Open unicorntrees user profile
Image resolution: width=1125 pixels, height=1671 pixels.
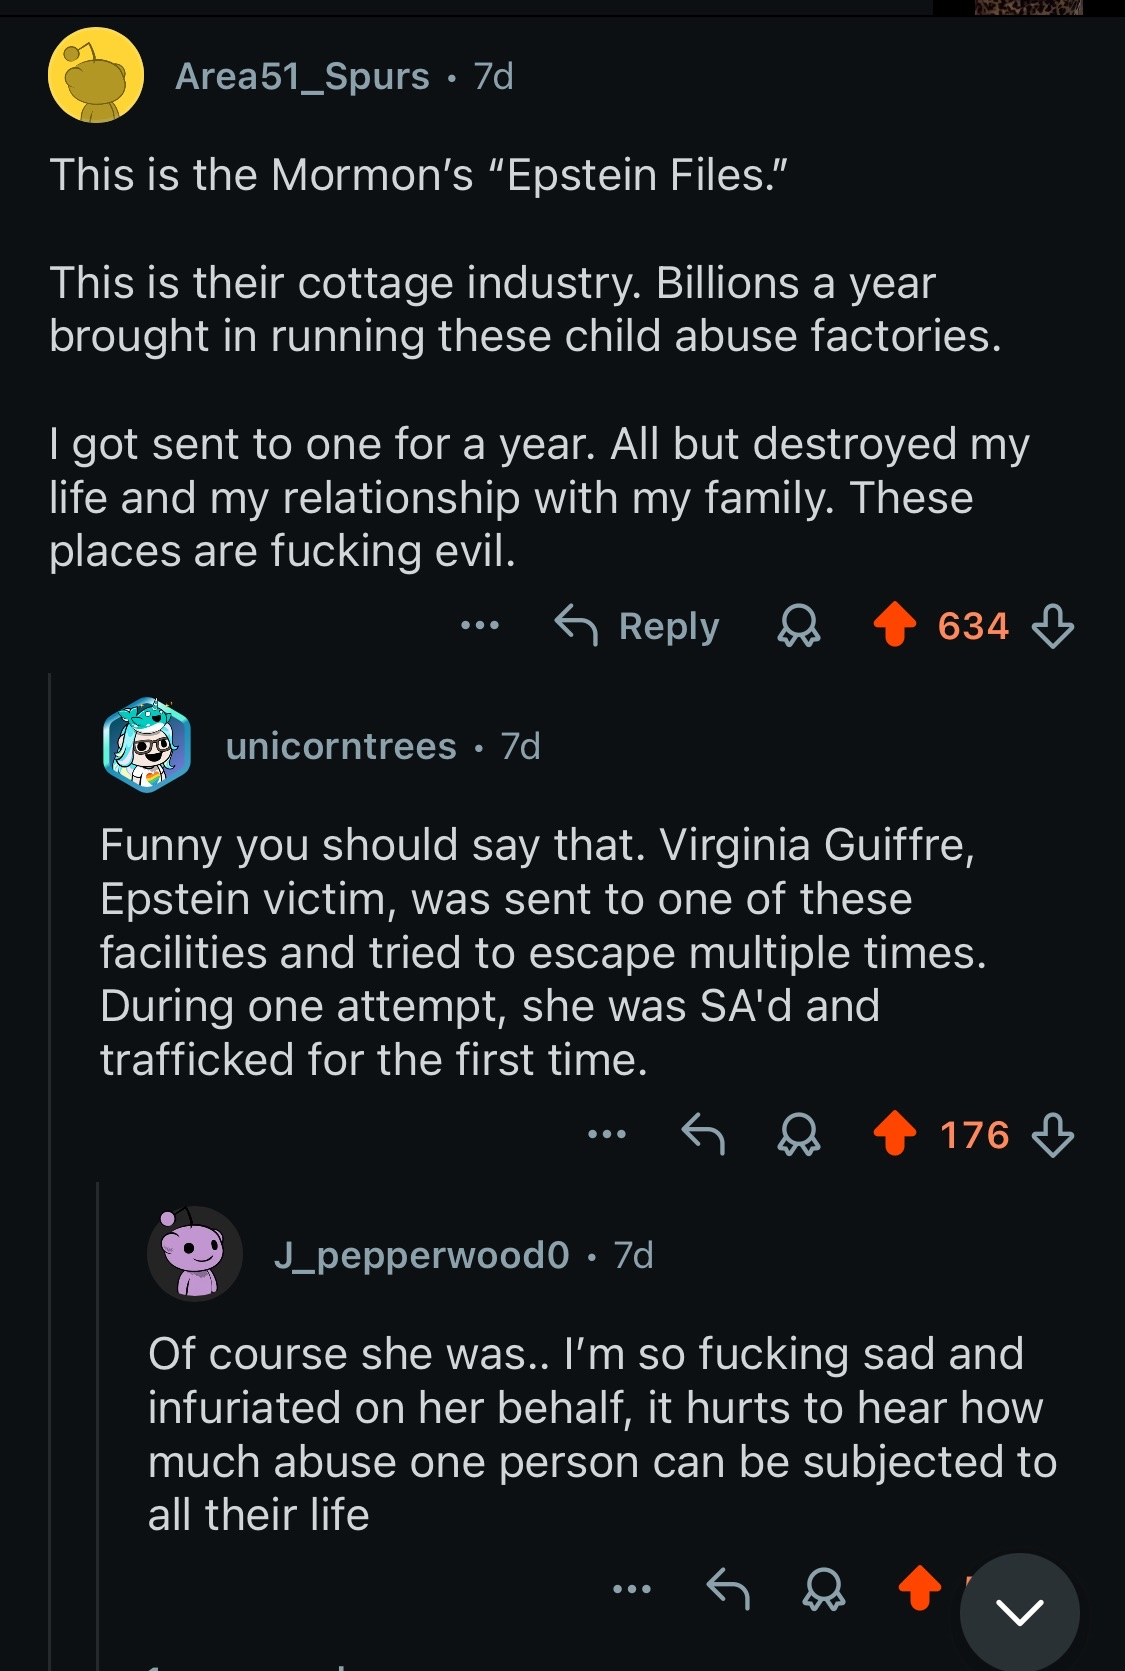coord(341,747)
